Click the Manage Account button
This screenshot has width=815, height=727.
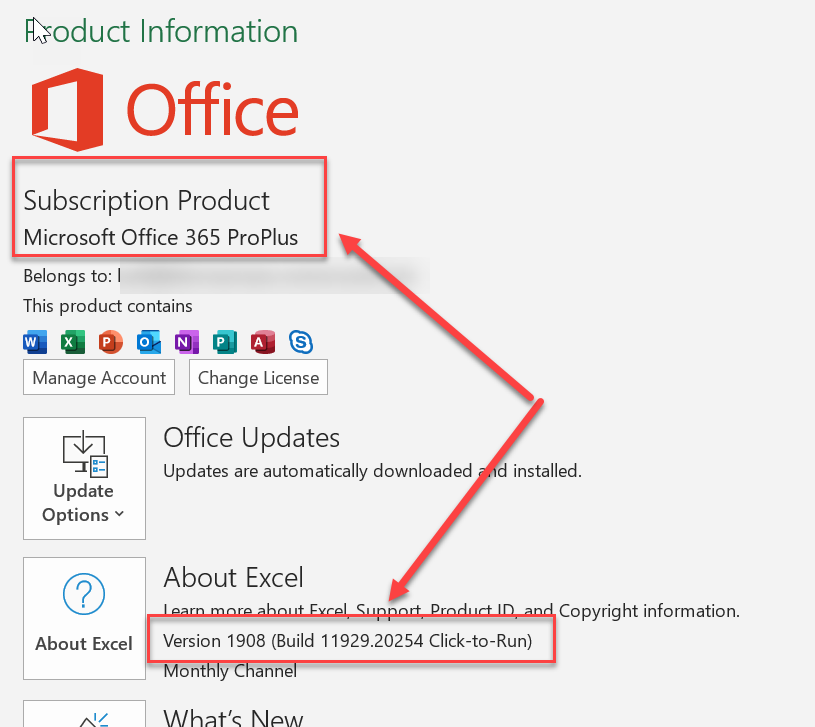click(x=98, y=377)
